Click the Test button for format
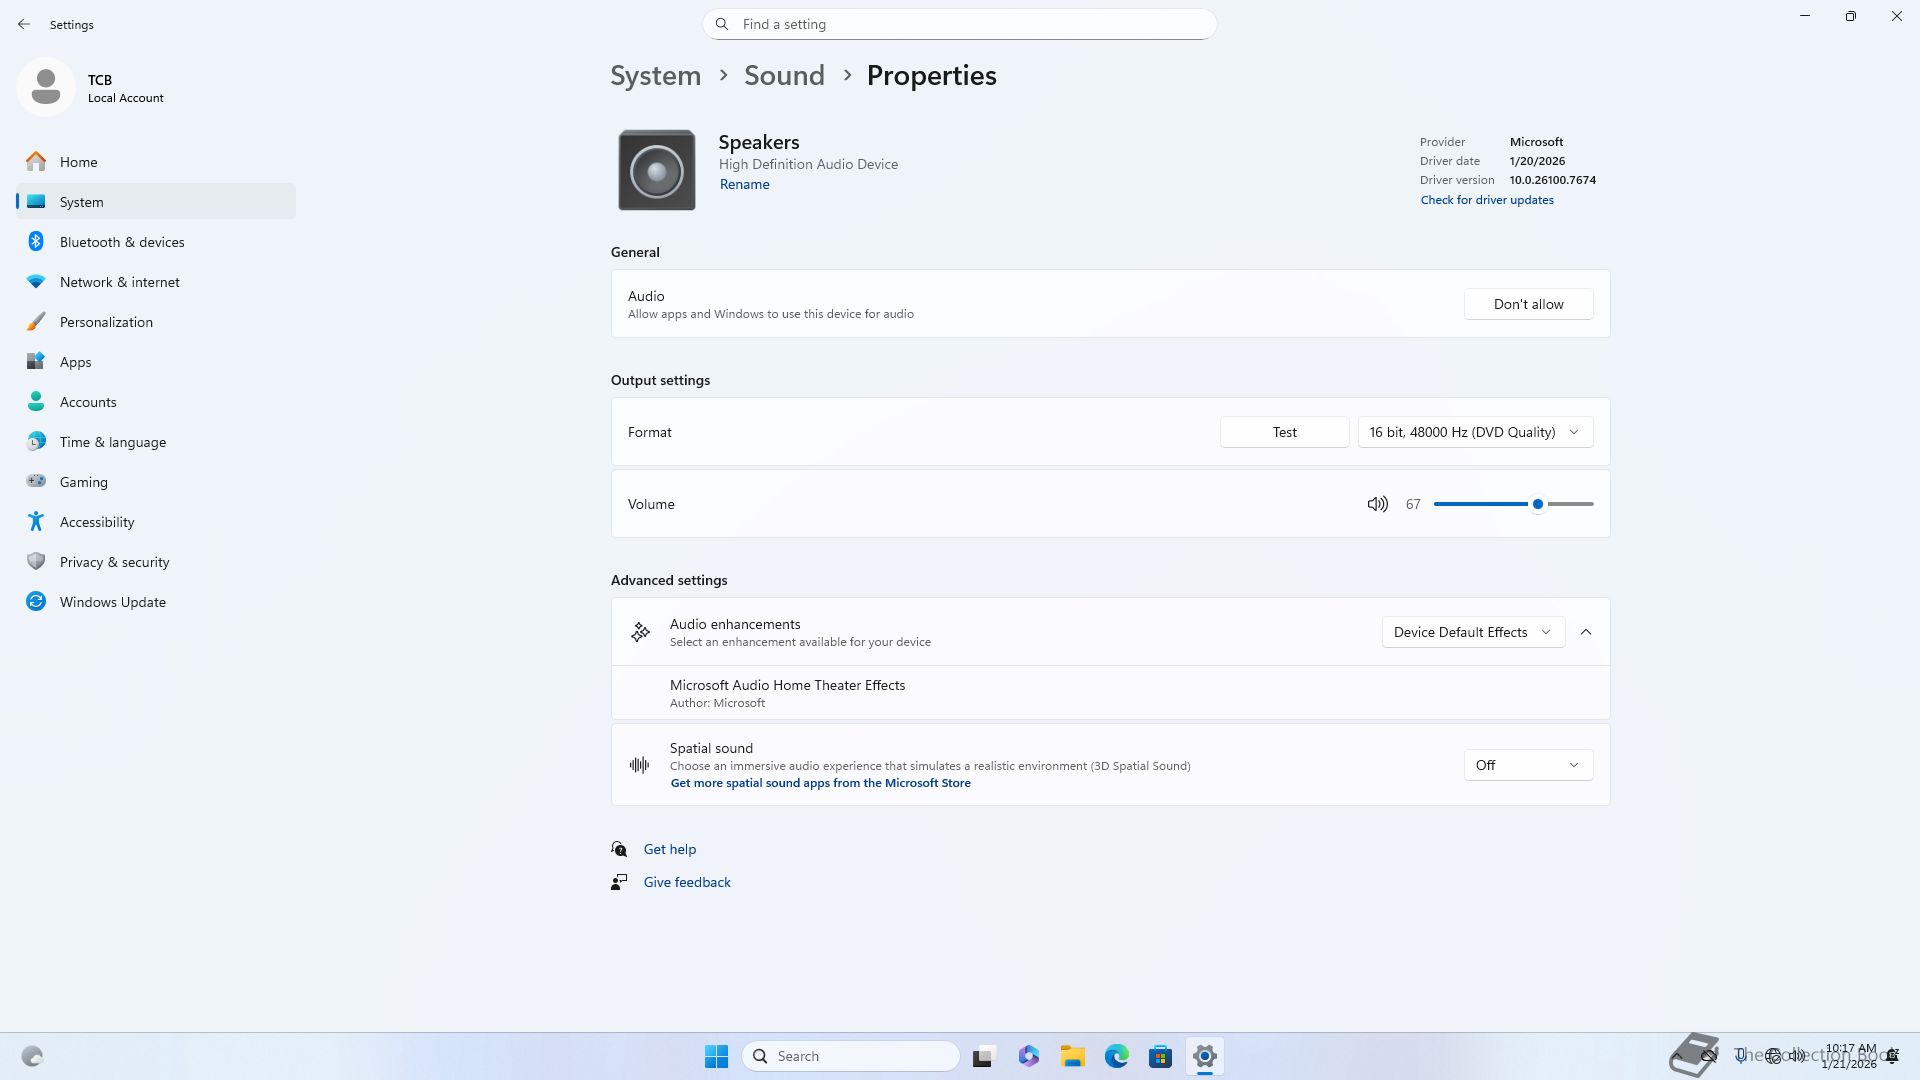1920x1080 pixels. (x=1284, y=432)
